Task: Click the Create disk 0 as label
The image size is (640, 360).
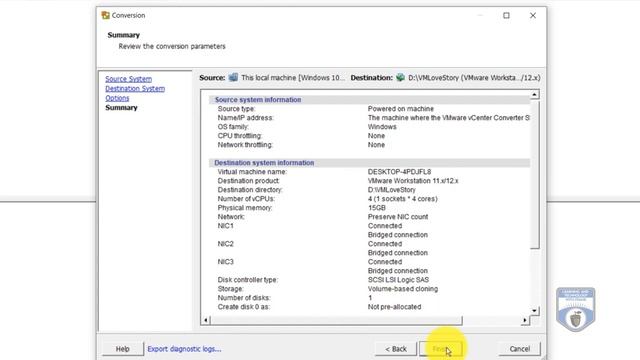Action: (x=244, y=307)
